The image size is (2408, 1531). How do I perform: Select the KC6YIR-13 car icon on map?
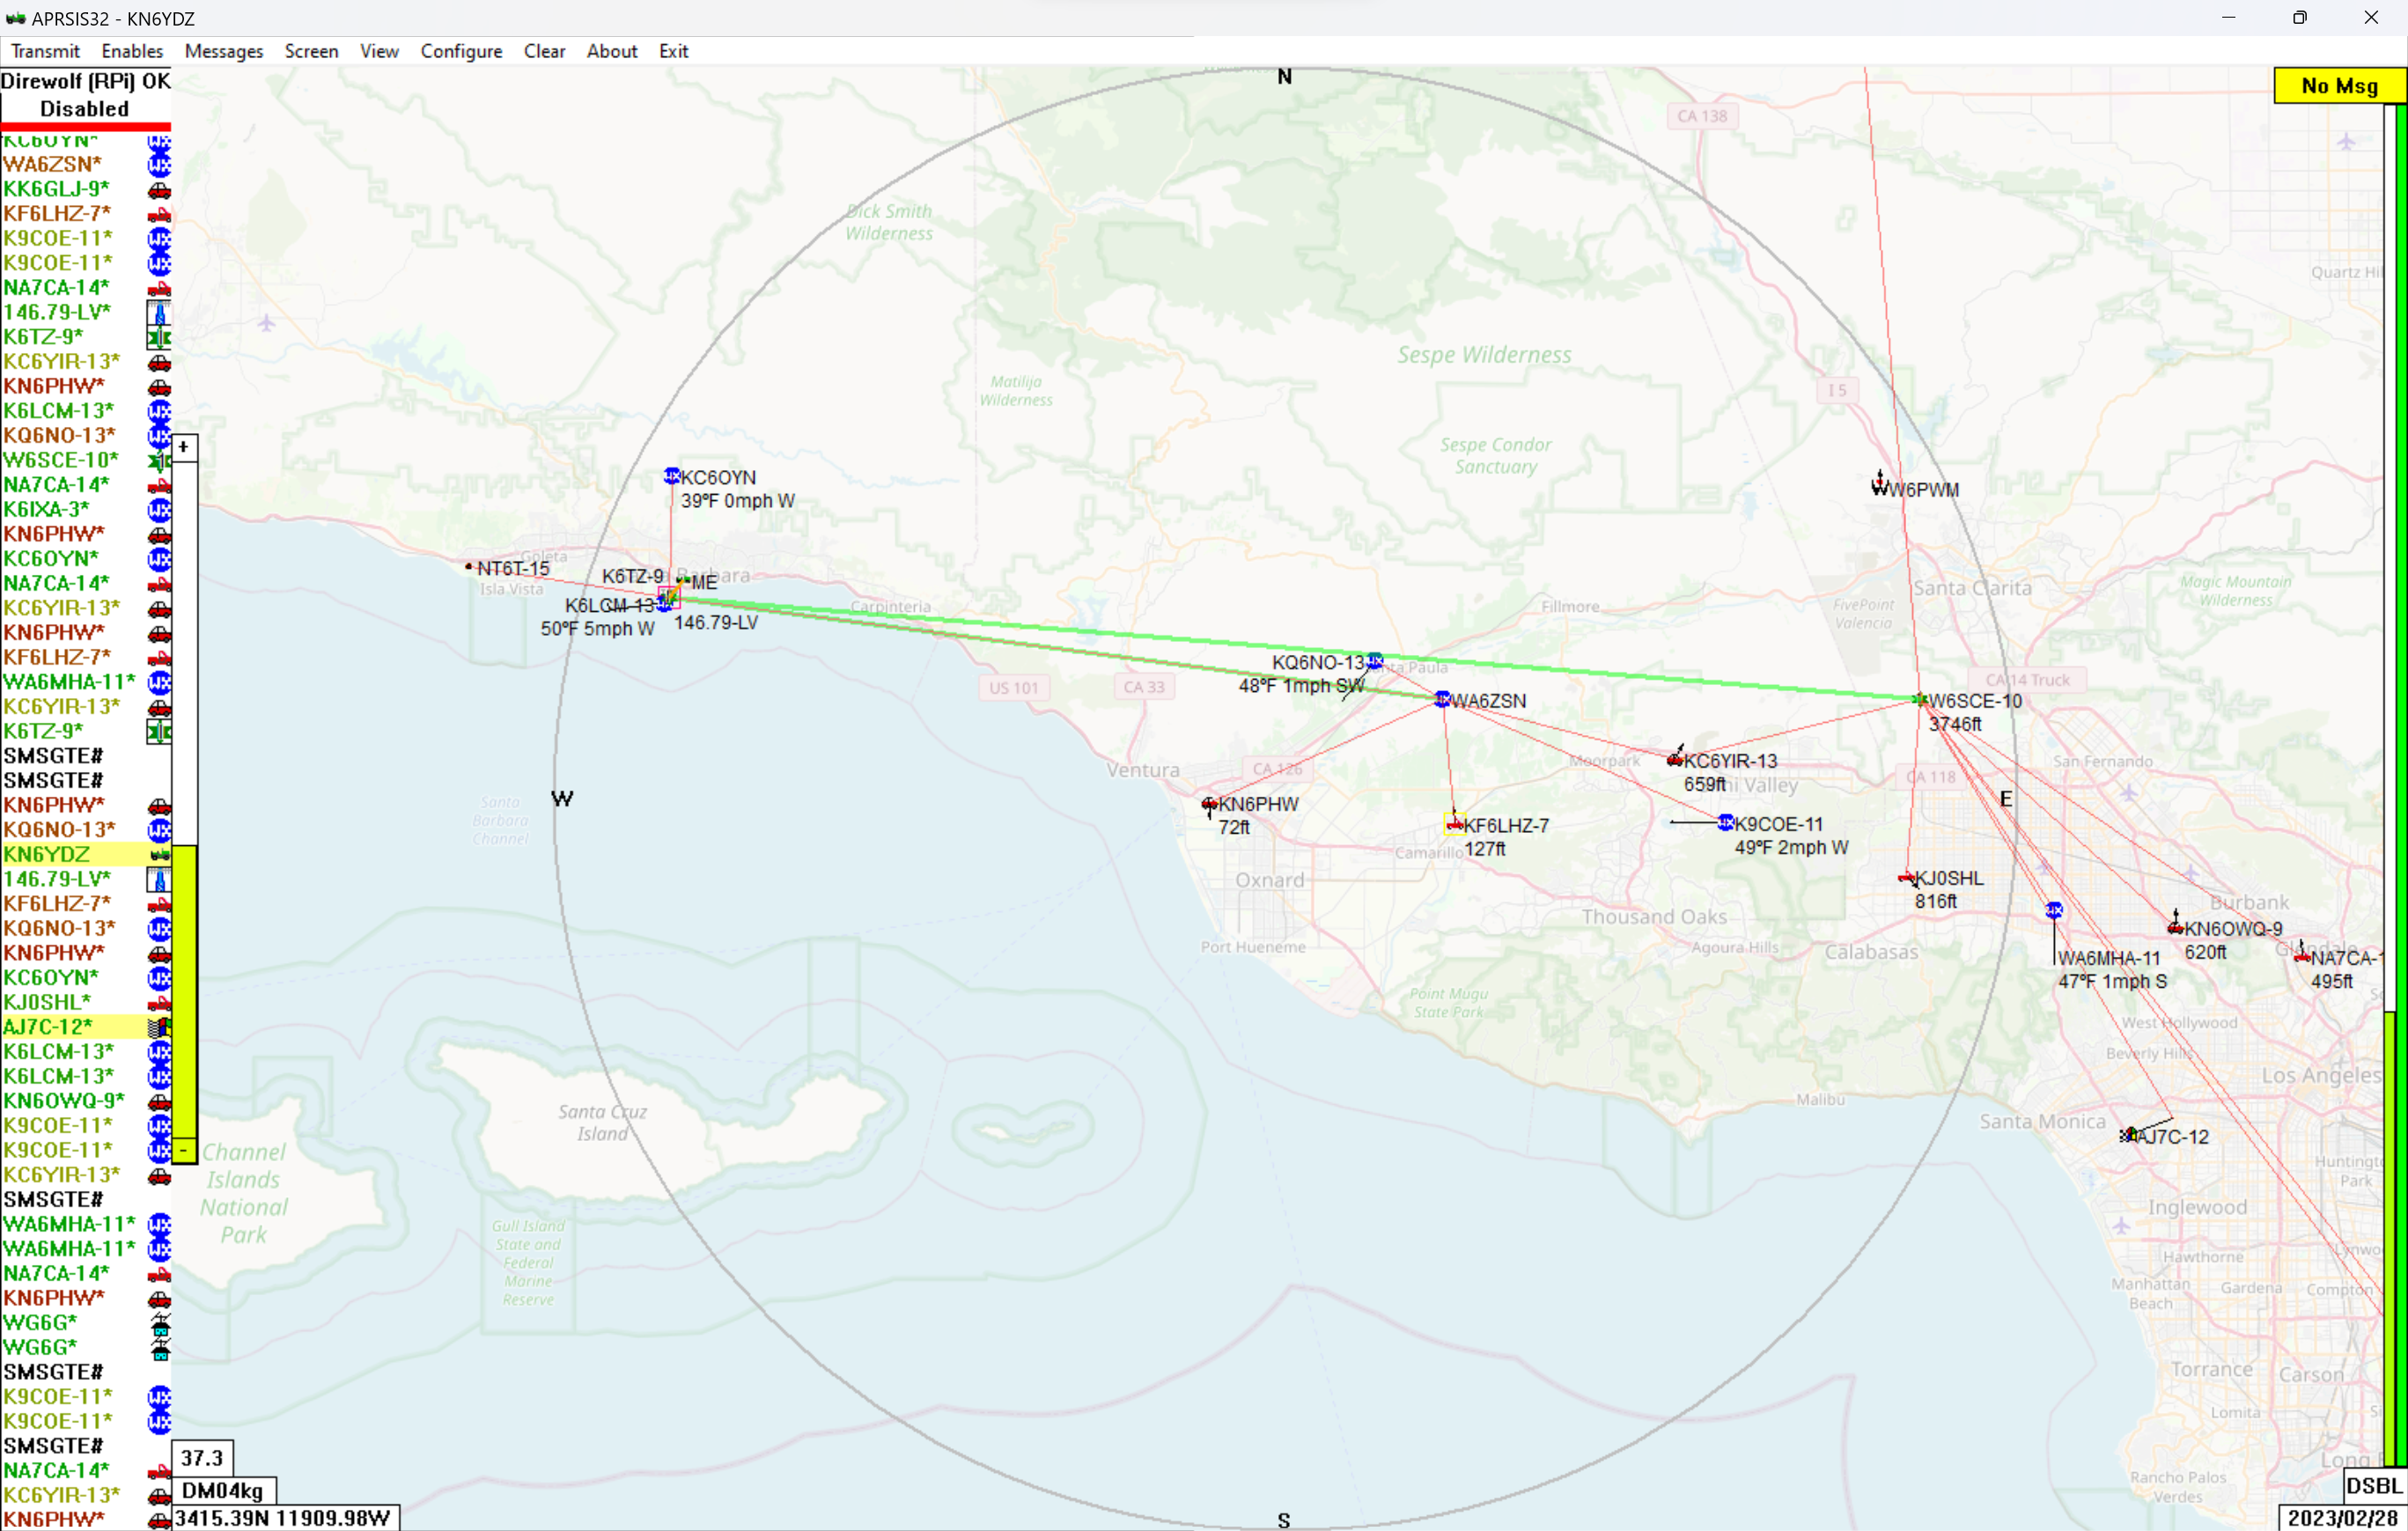click(1676, 758)
